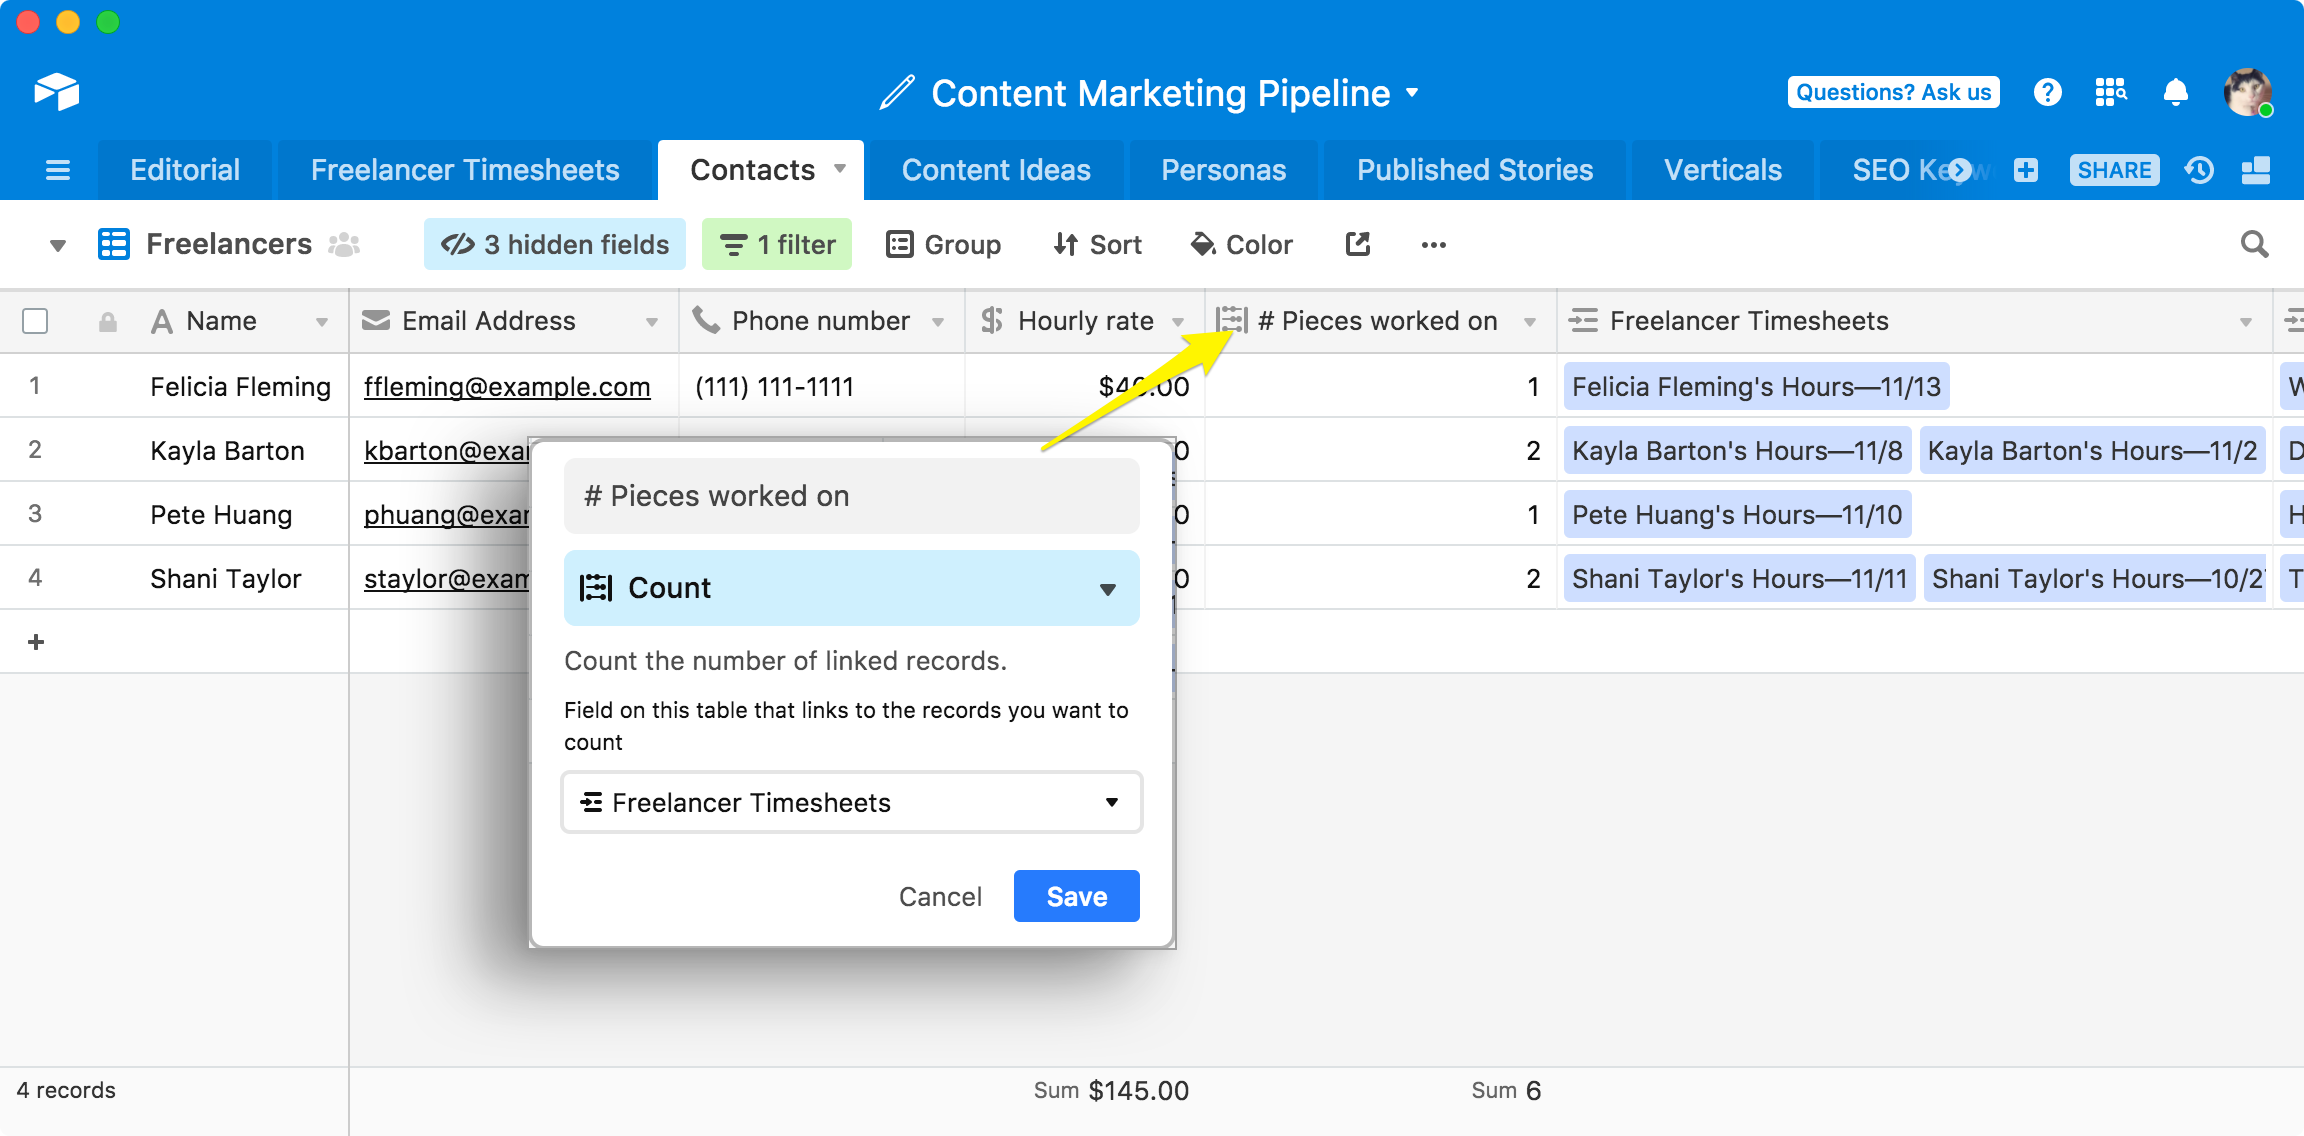This screenshot has width=2304, height=1136.
Task: Open the apps grid search icon
Action: pyautogui.click(x=2111, y=92)
